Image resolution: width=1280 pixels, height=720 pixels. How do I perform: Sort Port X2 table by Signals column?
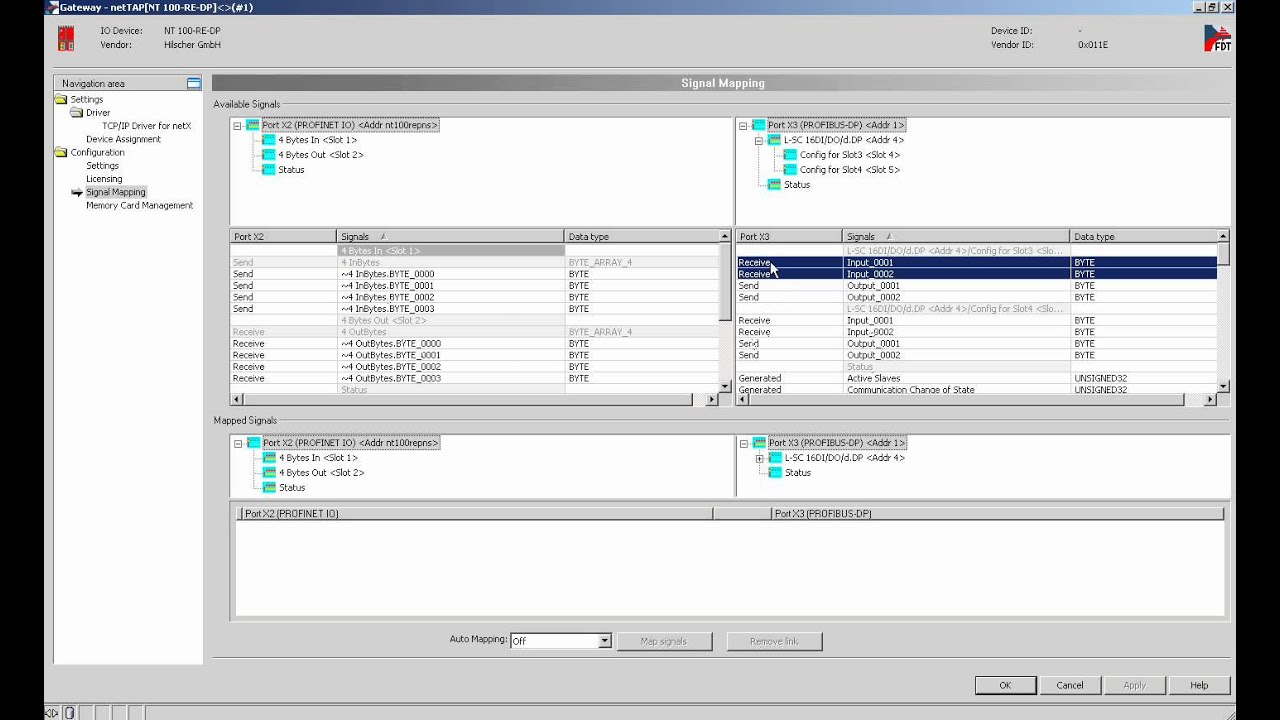tap(450, 237)
